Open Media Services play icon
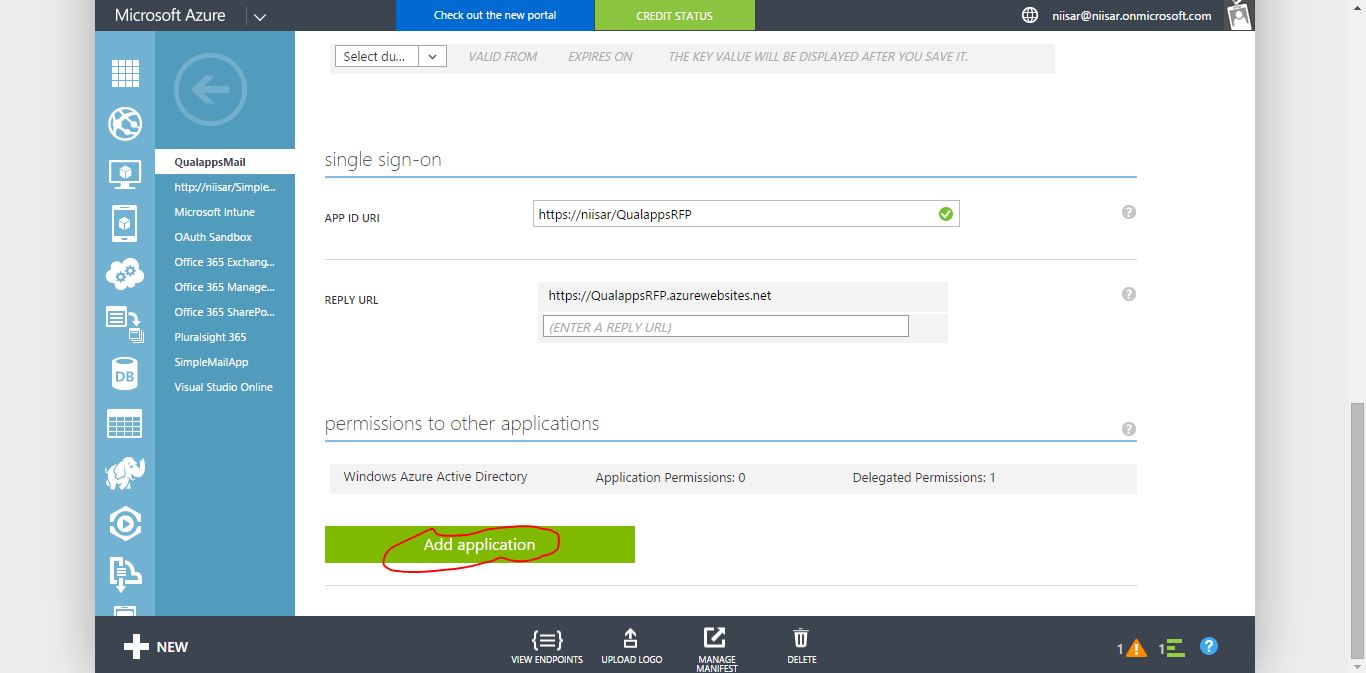The image size is (1366, 673). (x=125, y=523)
